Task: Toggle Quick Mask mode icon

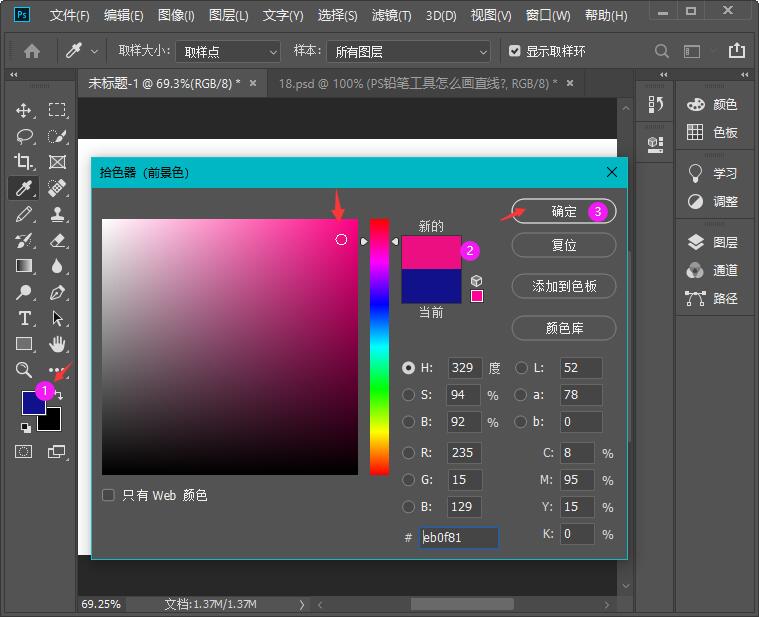Action: coord(23,451)
